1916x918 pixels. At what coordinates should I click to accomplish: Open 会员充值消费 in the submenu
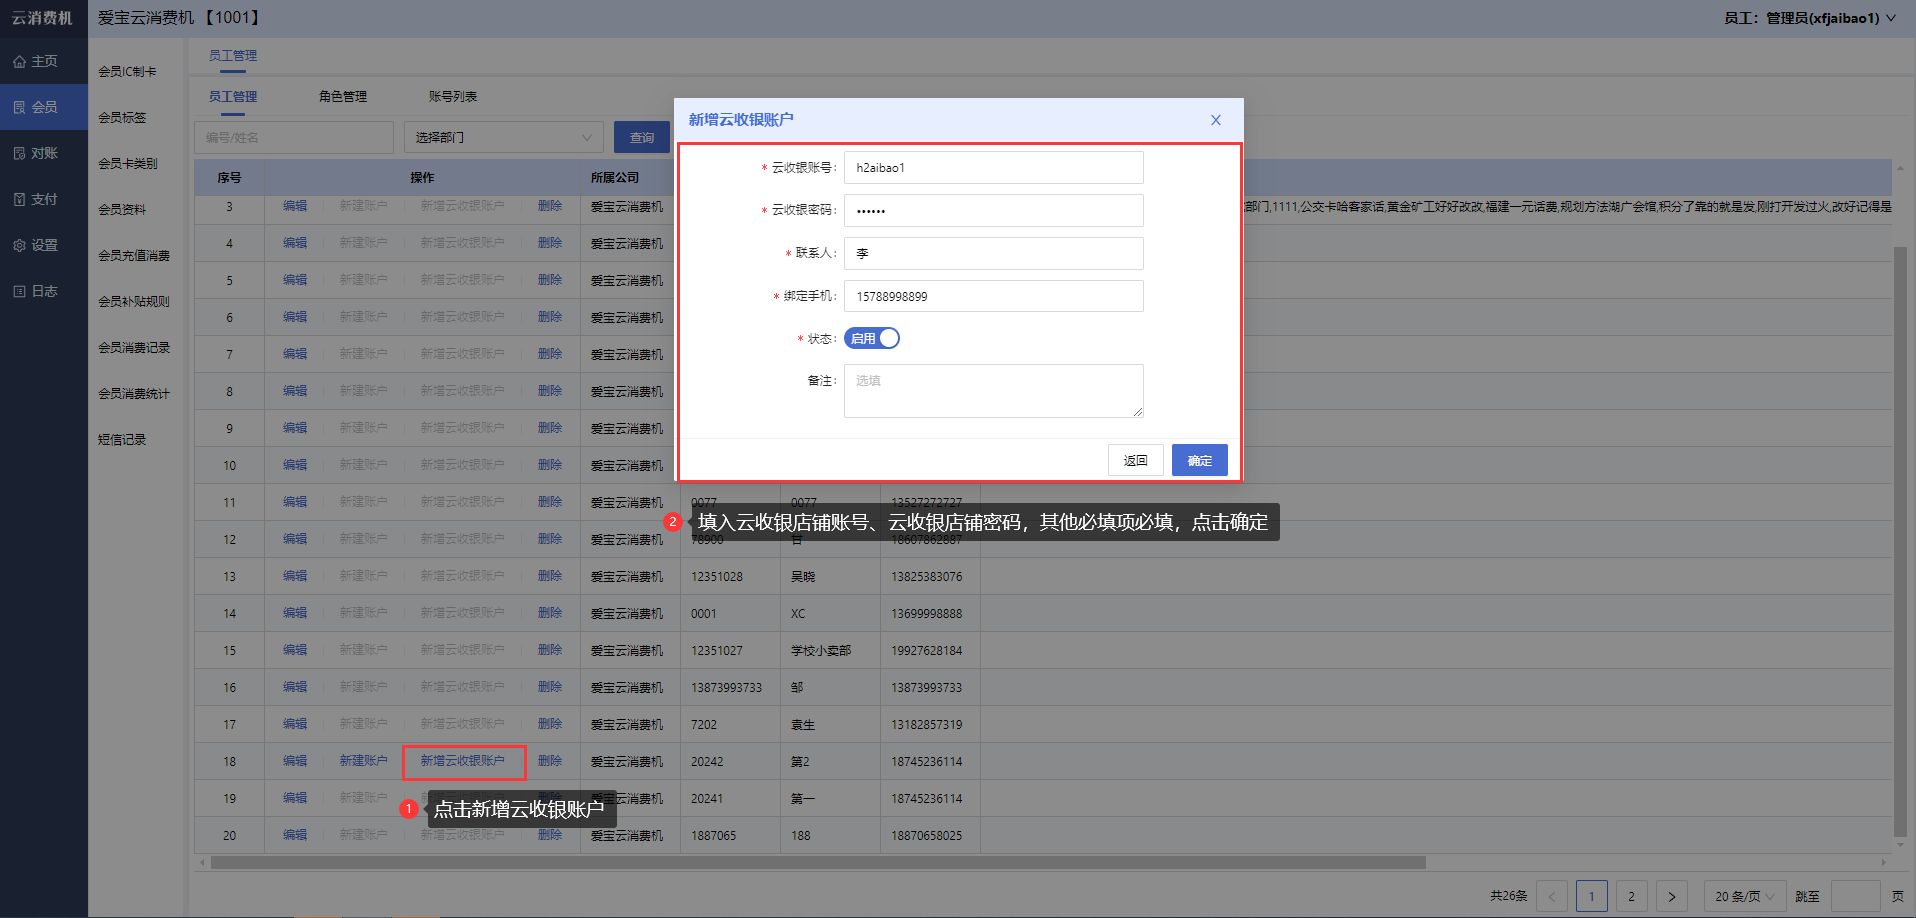pos(134,256)
